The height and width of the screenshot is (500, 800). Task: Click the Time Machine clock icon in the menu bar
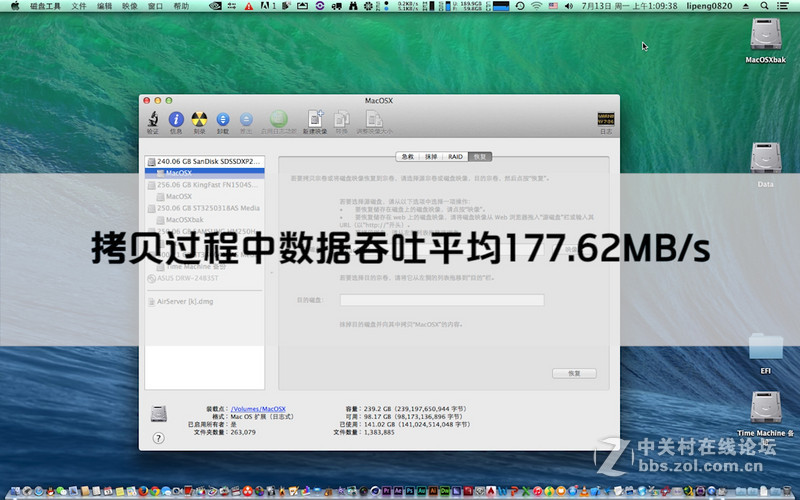(x=519, y=6)
